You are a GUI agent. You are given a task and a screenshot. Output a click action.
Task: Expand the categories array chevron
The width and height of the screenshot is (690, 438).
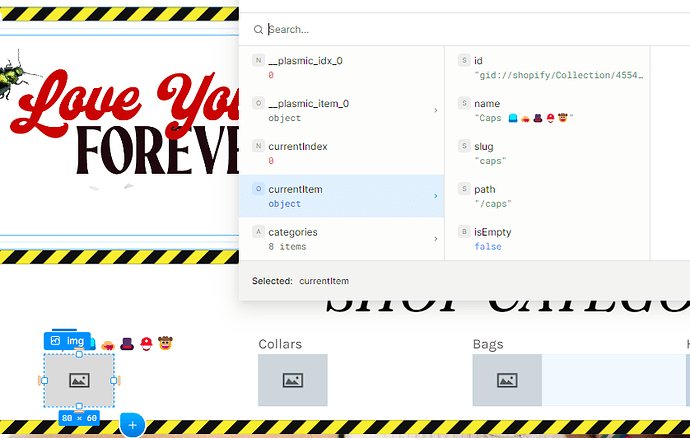click(x=435, y=239)
